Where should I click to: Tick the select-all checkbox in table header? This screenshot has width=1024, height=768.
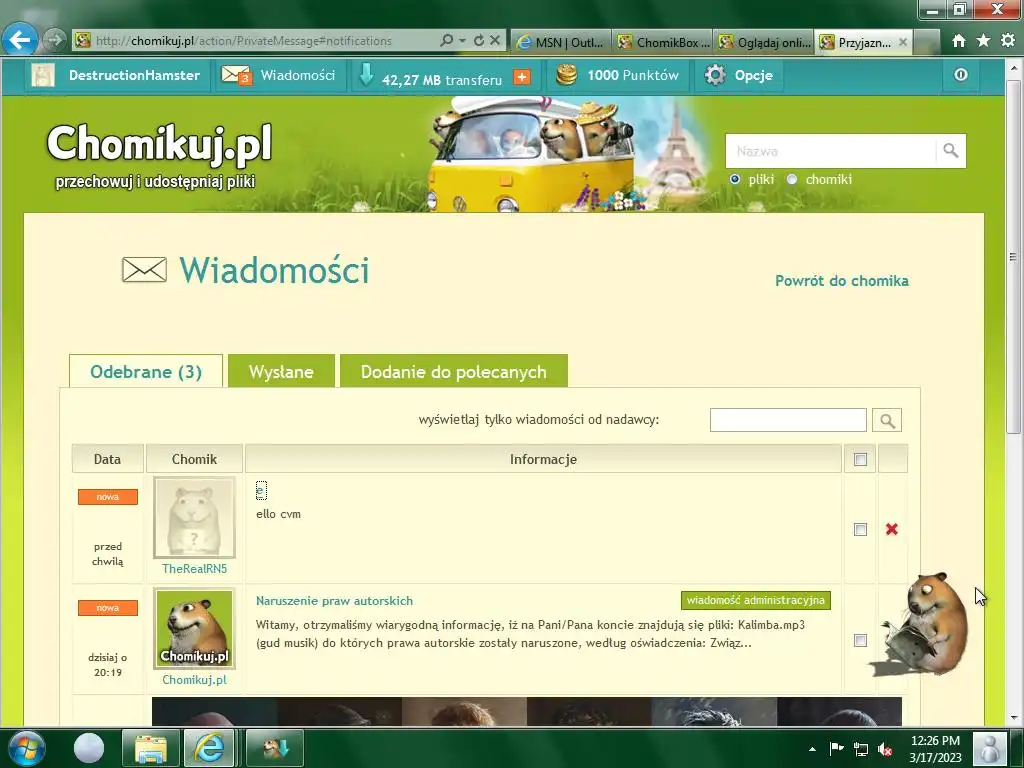tap(861, 460)
